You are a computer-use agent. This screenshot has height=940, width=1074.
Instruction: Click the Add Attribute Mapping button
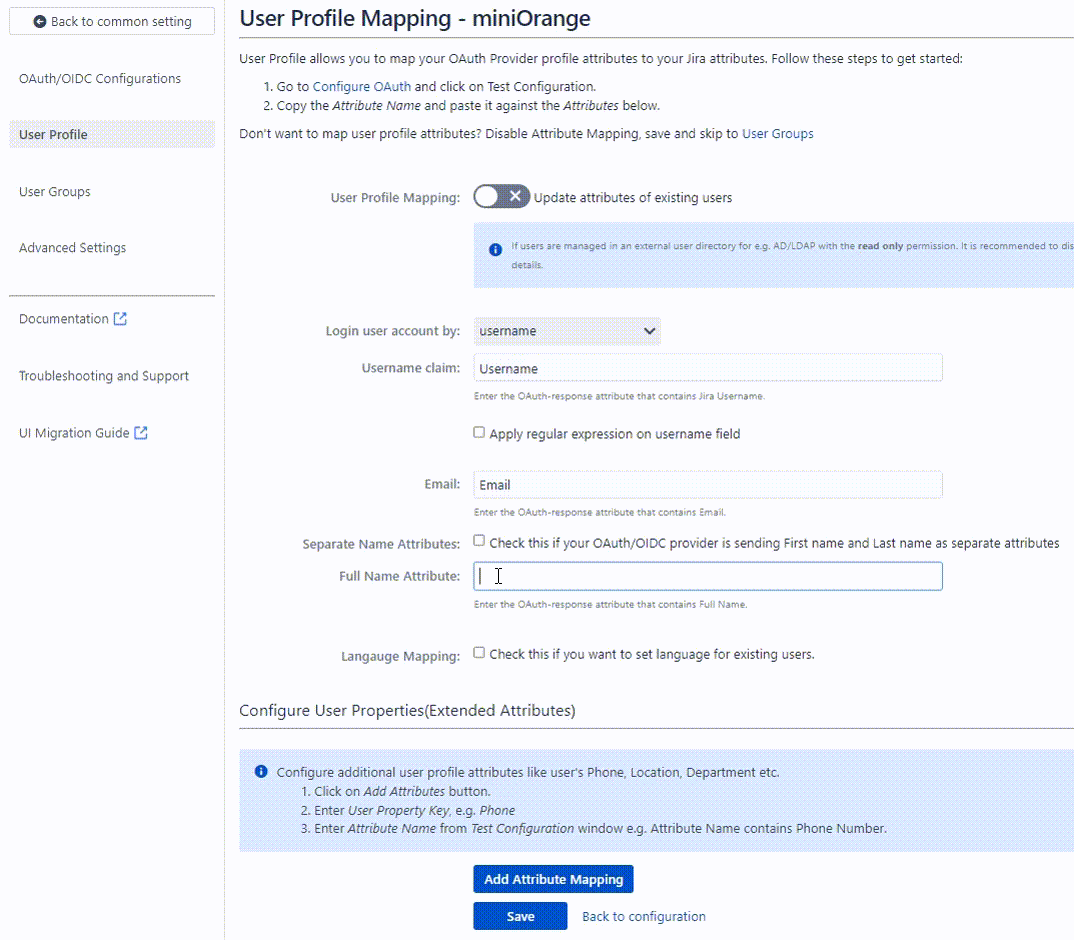click(553, 879)
